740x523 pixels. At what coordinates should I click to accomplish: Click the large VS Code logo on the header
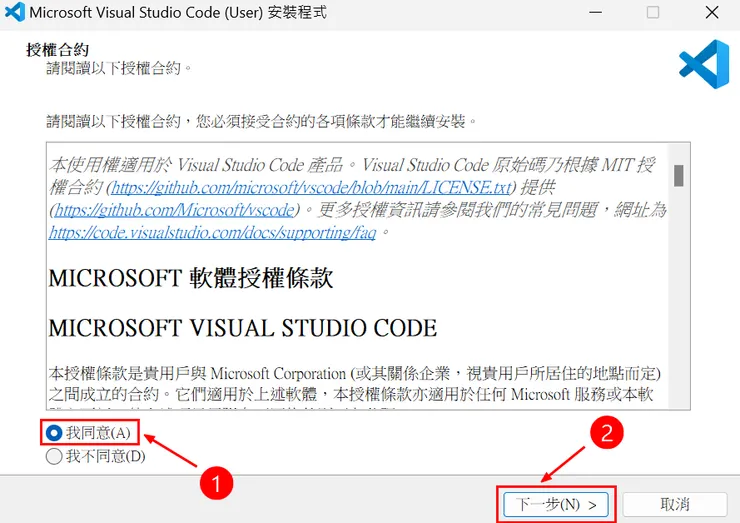click(x=704, y=64)
